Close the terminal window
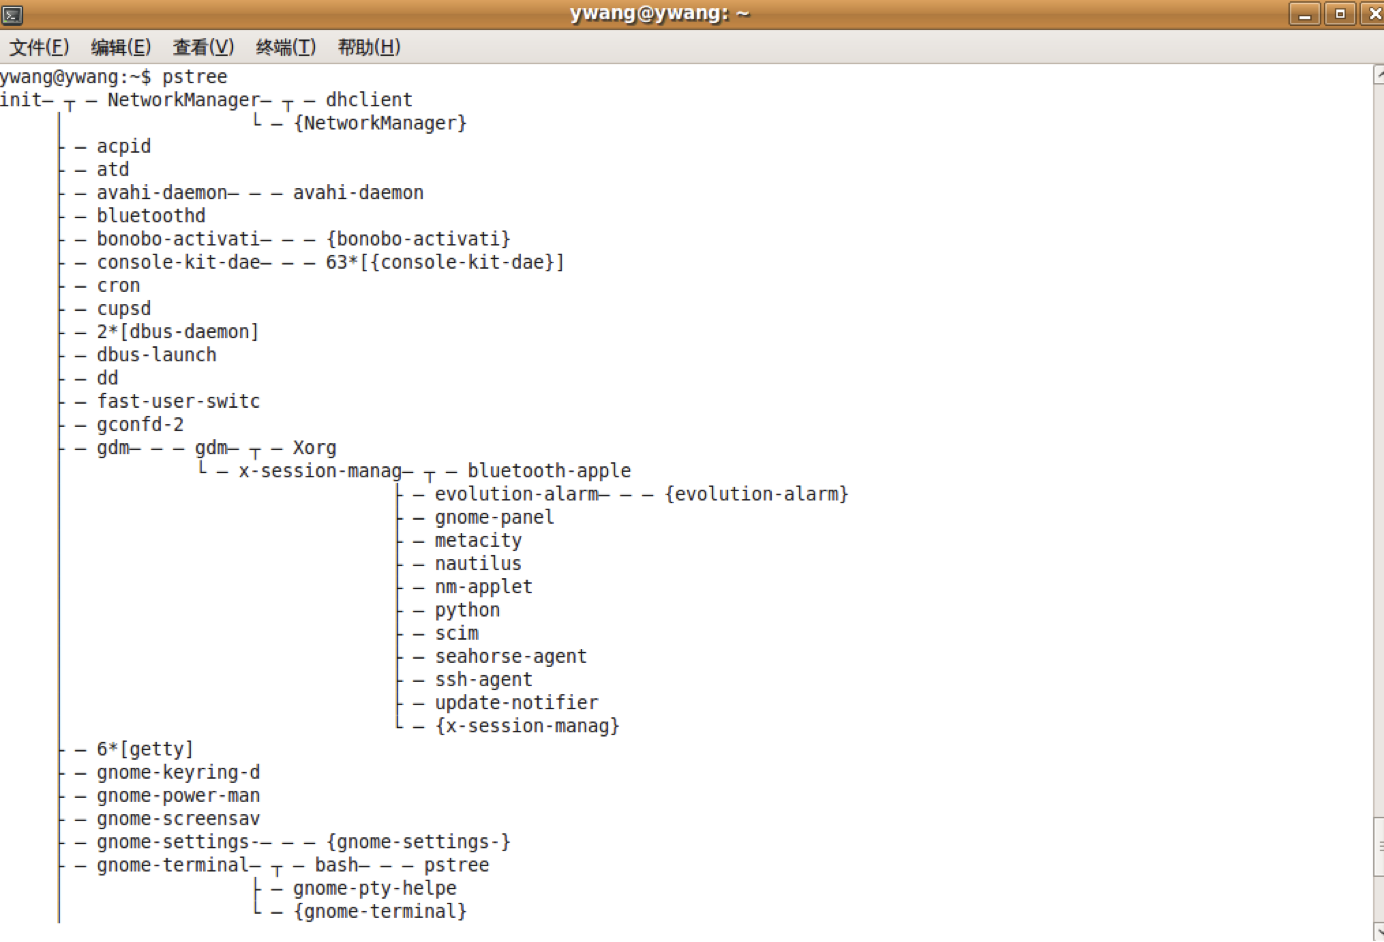 point(1374,14)
